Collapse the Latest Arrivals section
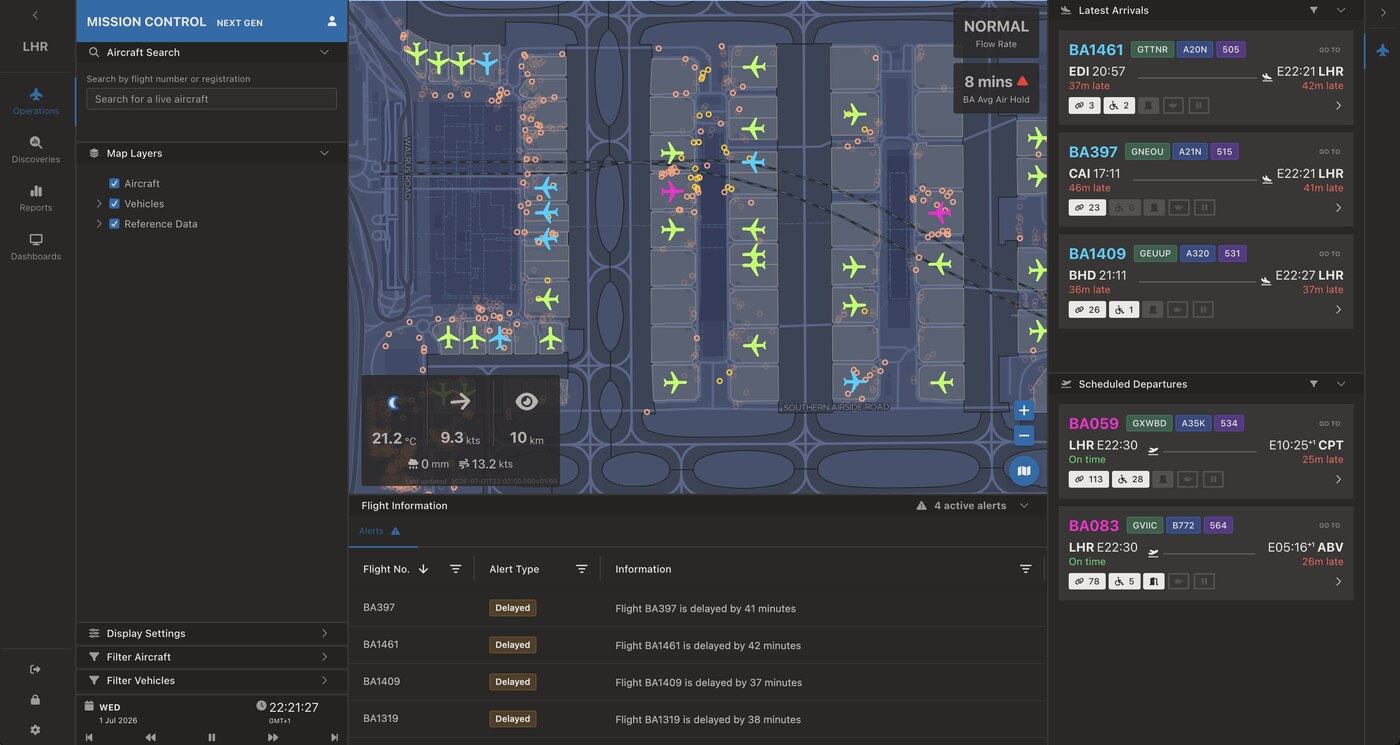 click(x=1341, y=10)
